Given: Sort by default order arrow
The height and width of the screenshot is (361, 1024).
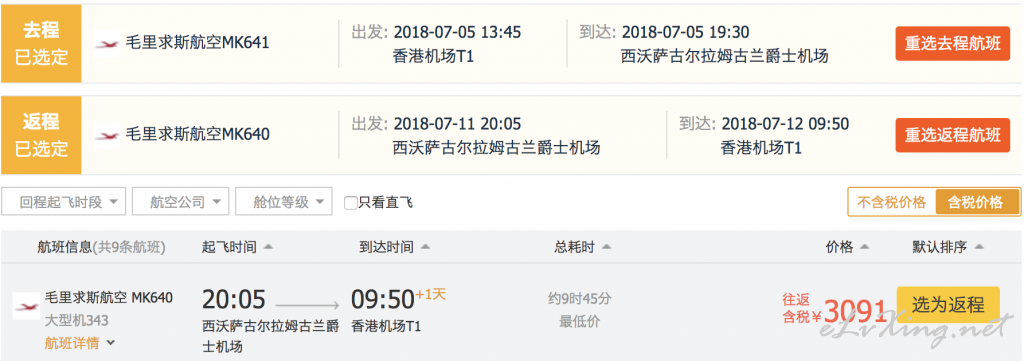Looking at the screenshot, I should [x=978, y=247].
